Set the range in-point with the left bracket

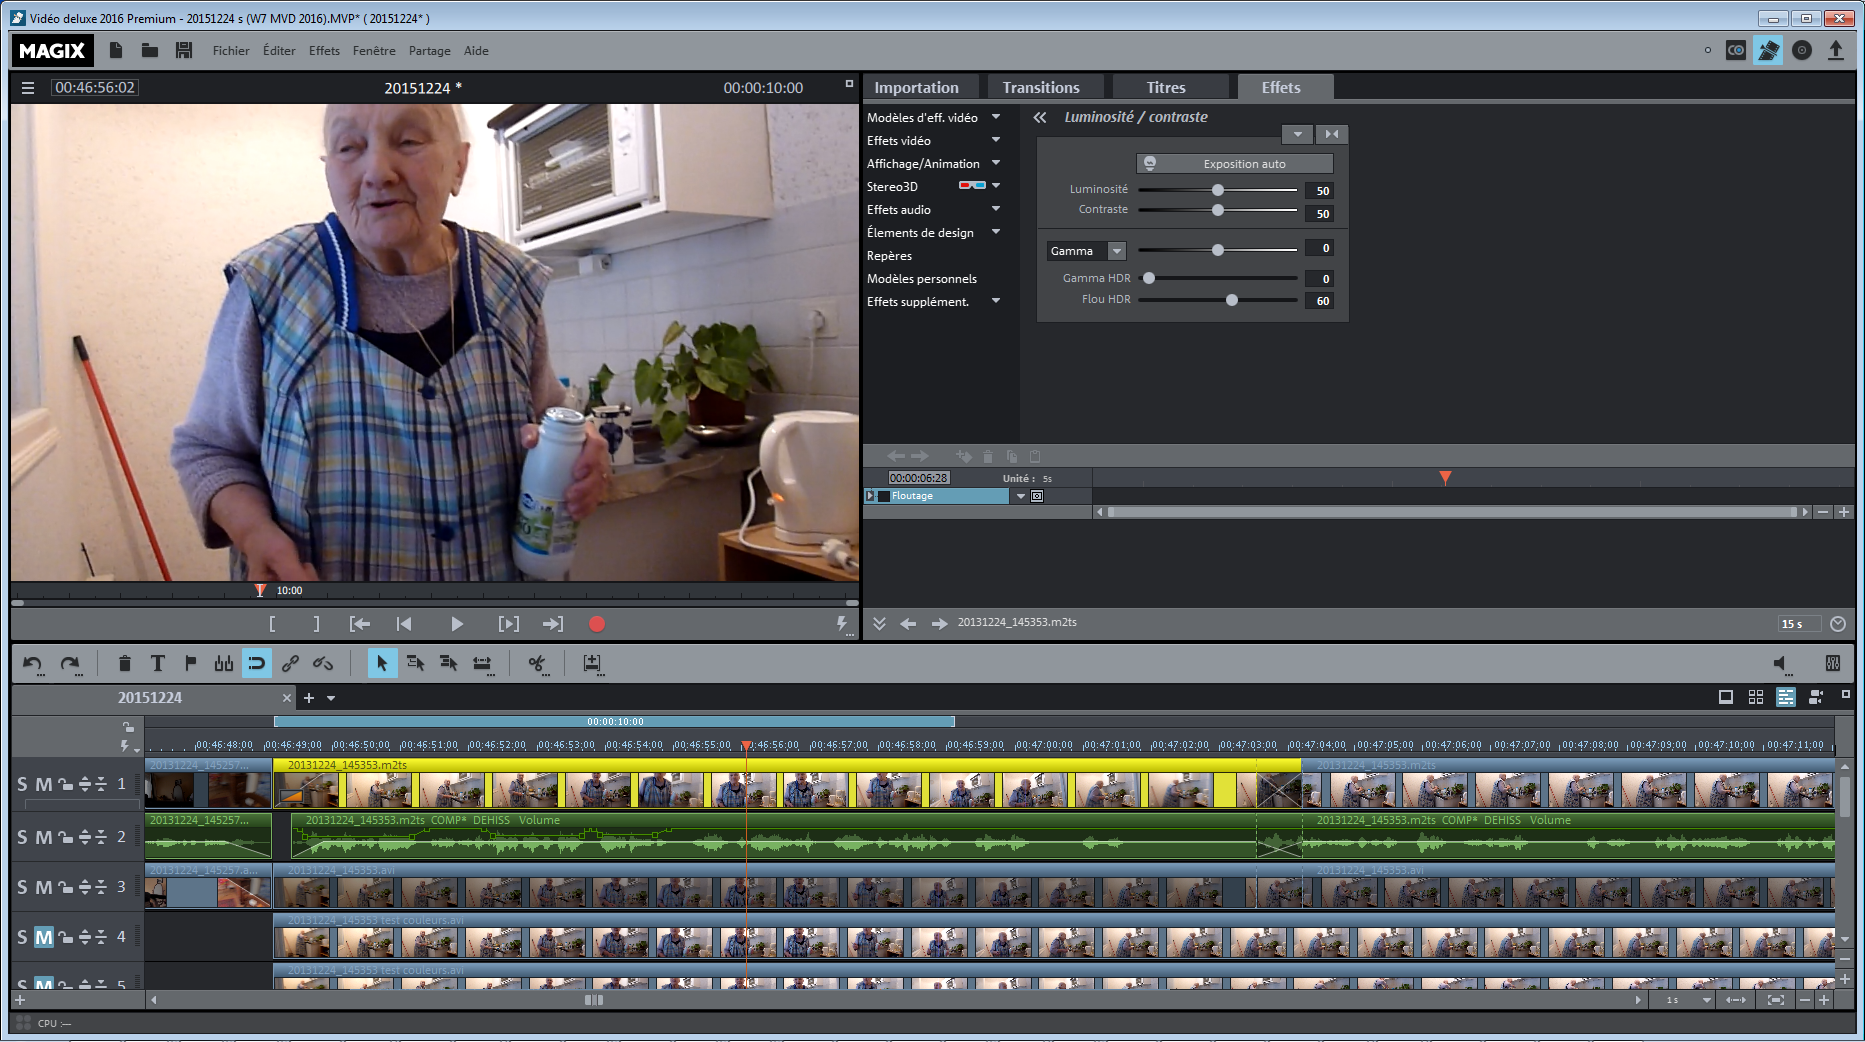(272, 624)
